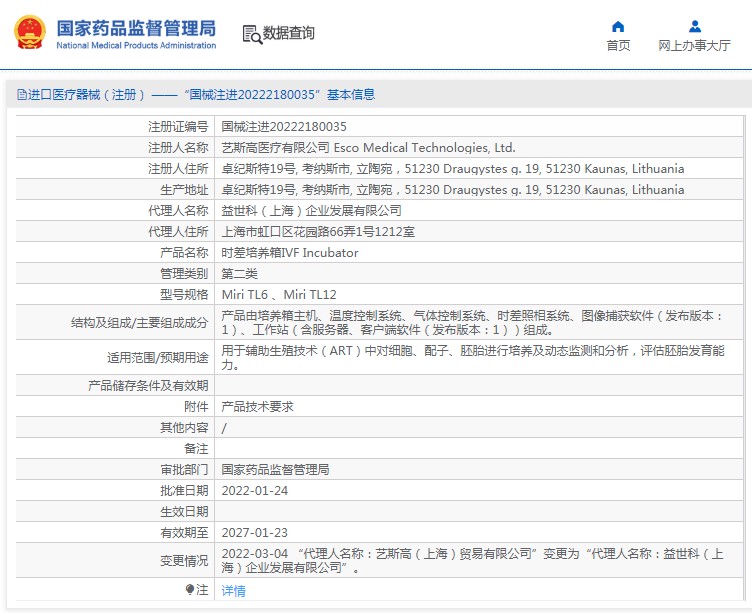
Task: Click approval department 国家药品监督管理局 cell
Action: coord(275,470)
